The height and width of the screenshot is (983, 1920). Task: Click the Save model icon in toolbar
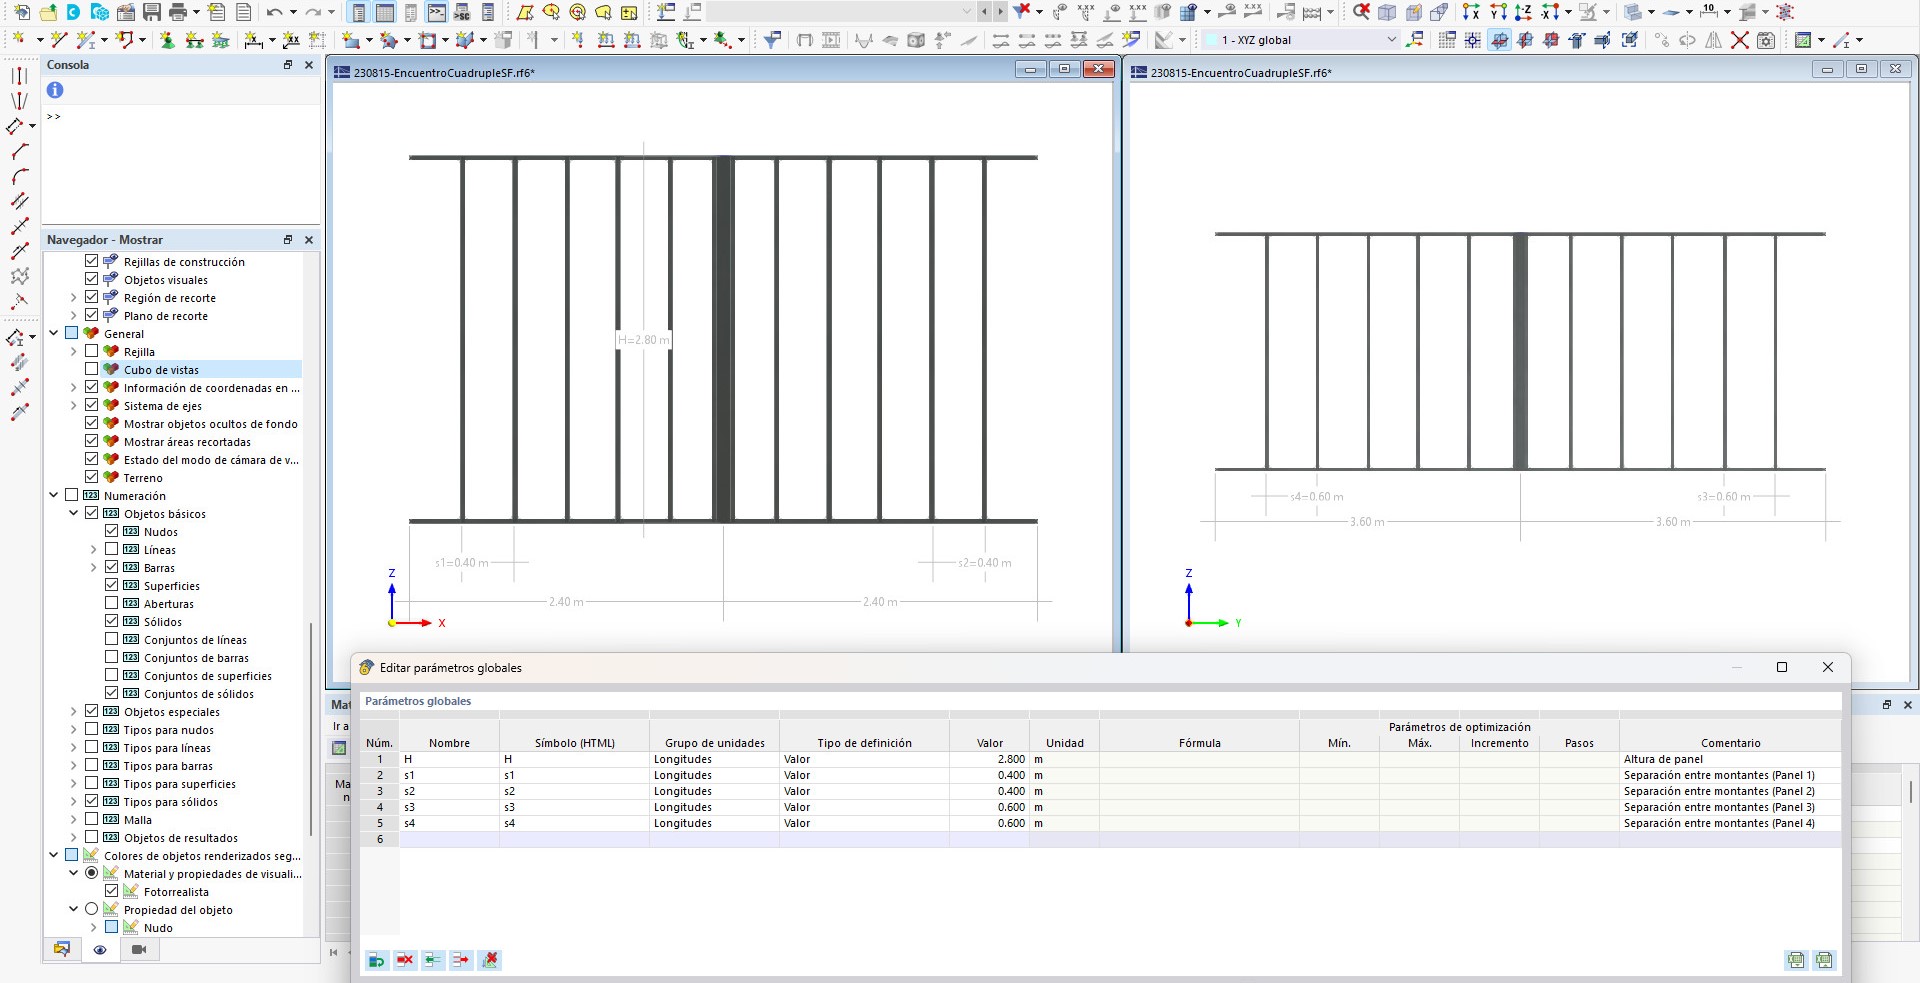[152, 12]
